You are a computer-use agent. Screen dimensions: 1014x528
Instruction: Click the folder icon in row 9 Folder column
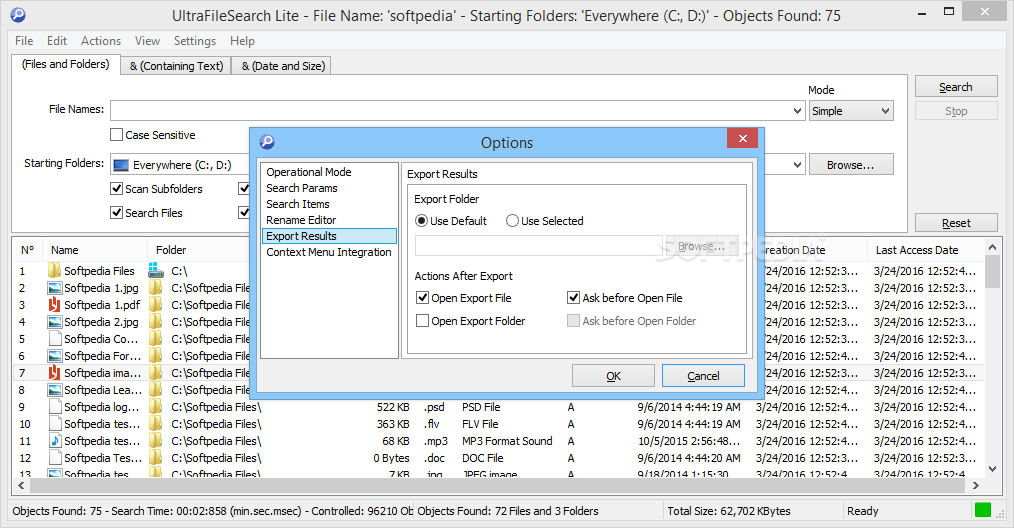click(156, 406)
